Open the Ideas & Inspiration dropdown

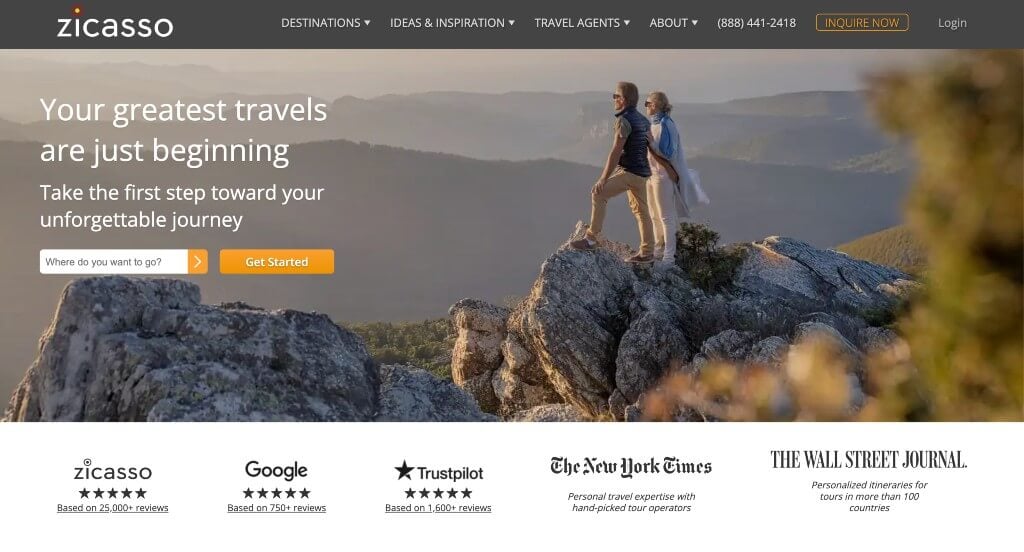pos(452,23)
